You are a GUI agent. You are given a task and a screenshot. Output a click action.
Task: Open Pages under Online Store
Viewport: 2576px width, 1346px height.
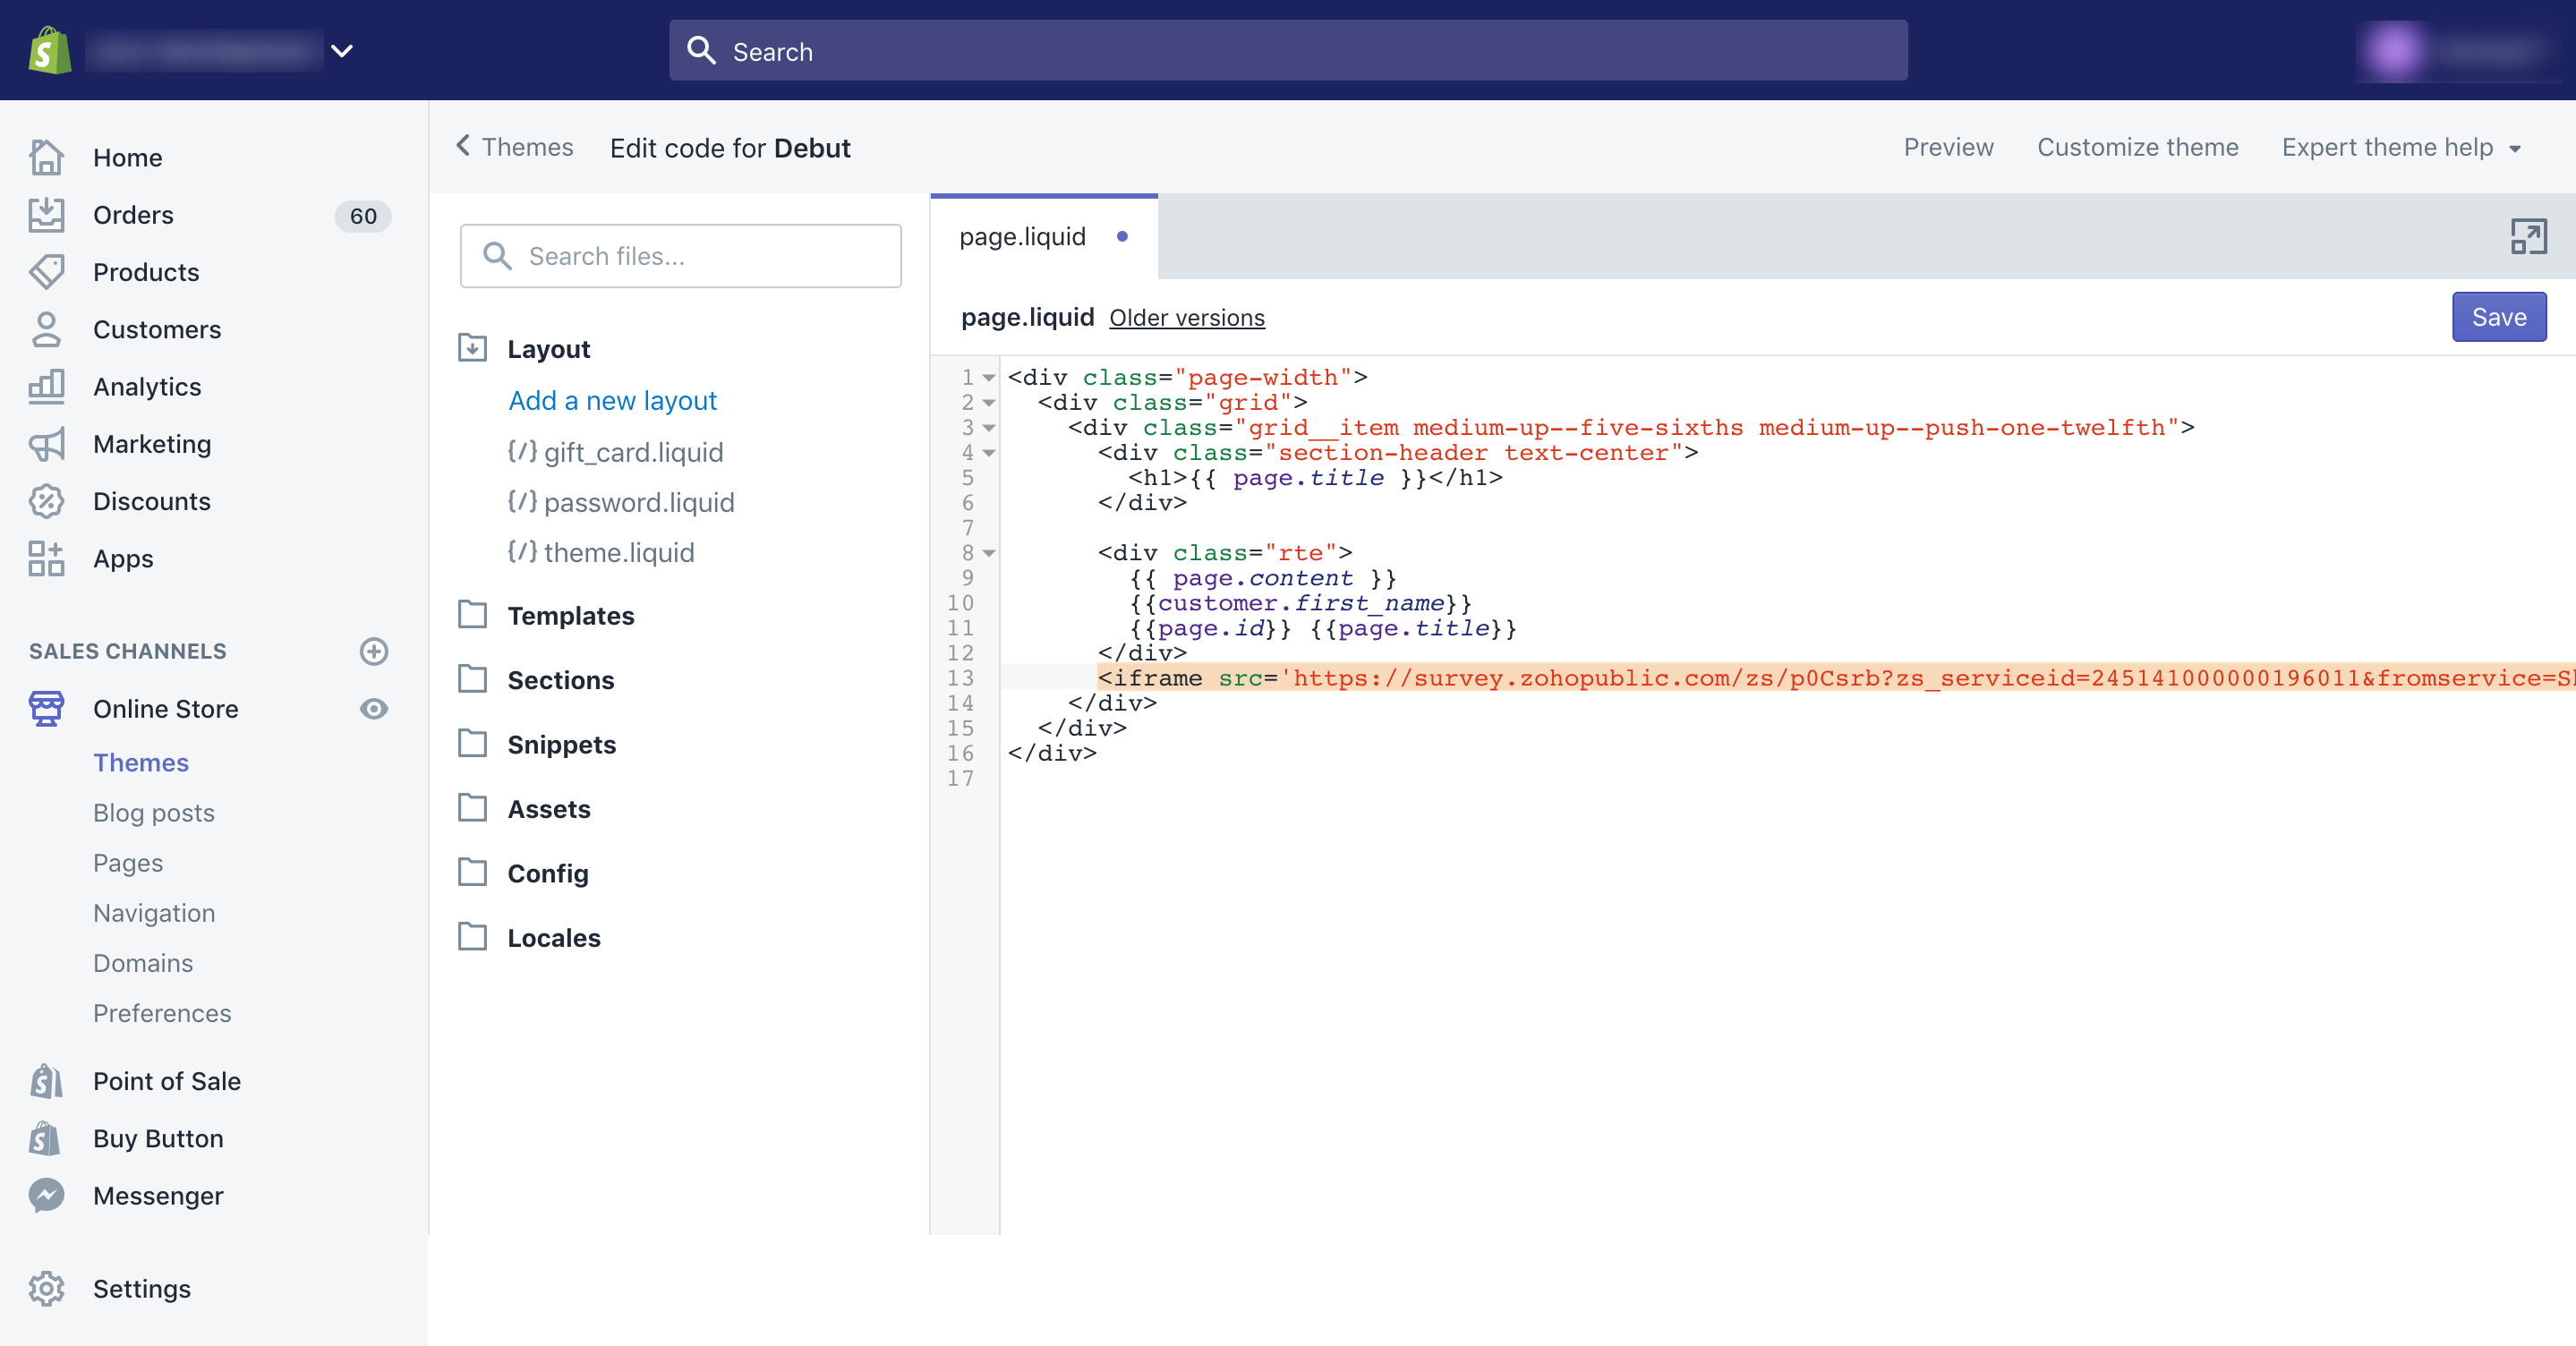[128, 863]
